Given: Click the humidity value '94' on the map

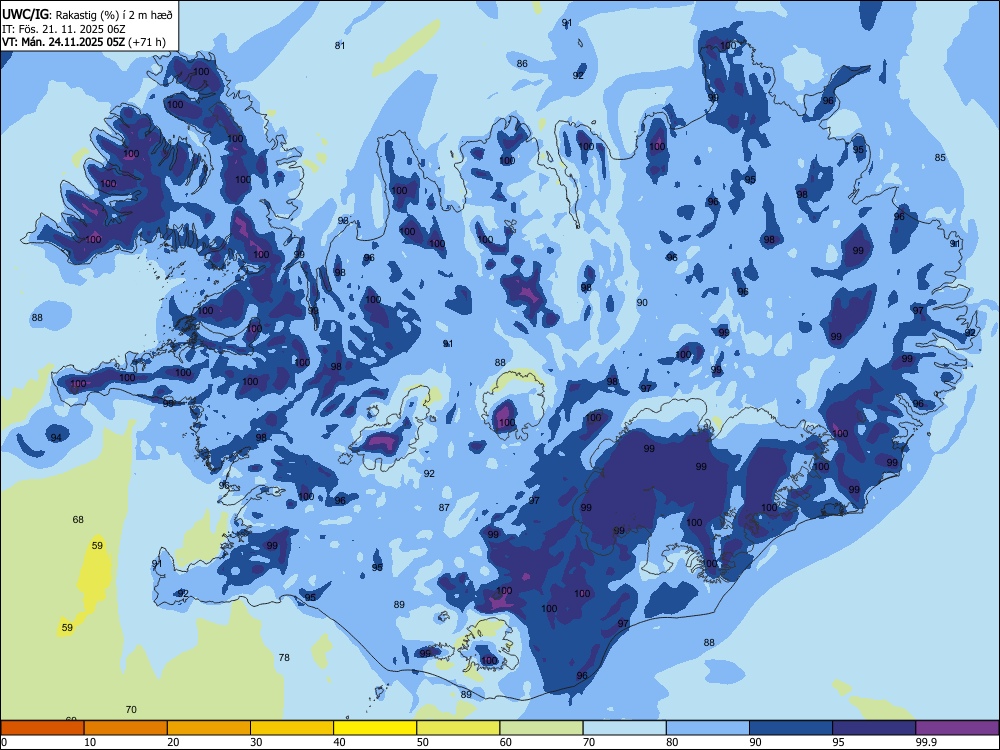Looking at the screenshot, I should click(56, 438).
